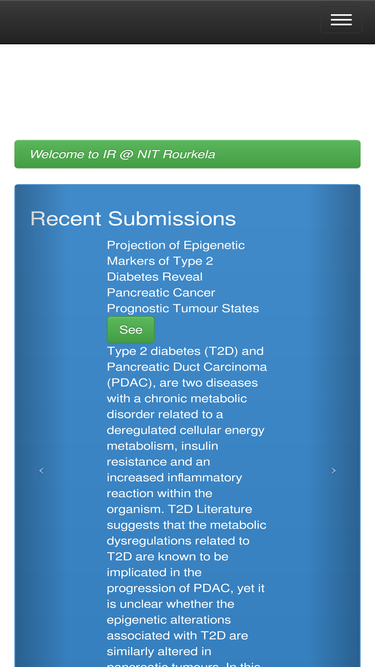Click the deregulated cellular energy text line
The image size is (375, 667).
185,430
